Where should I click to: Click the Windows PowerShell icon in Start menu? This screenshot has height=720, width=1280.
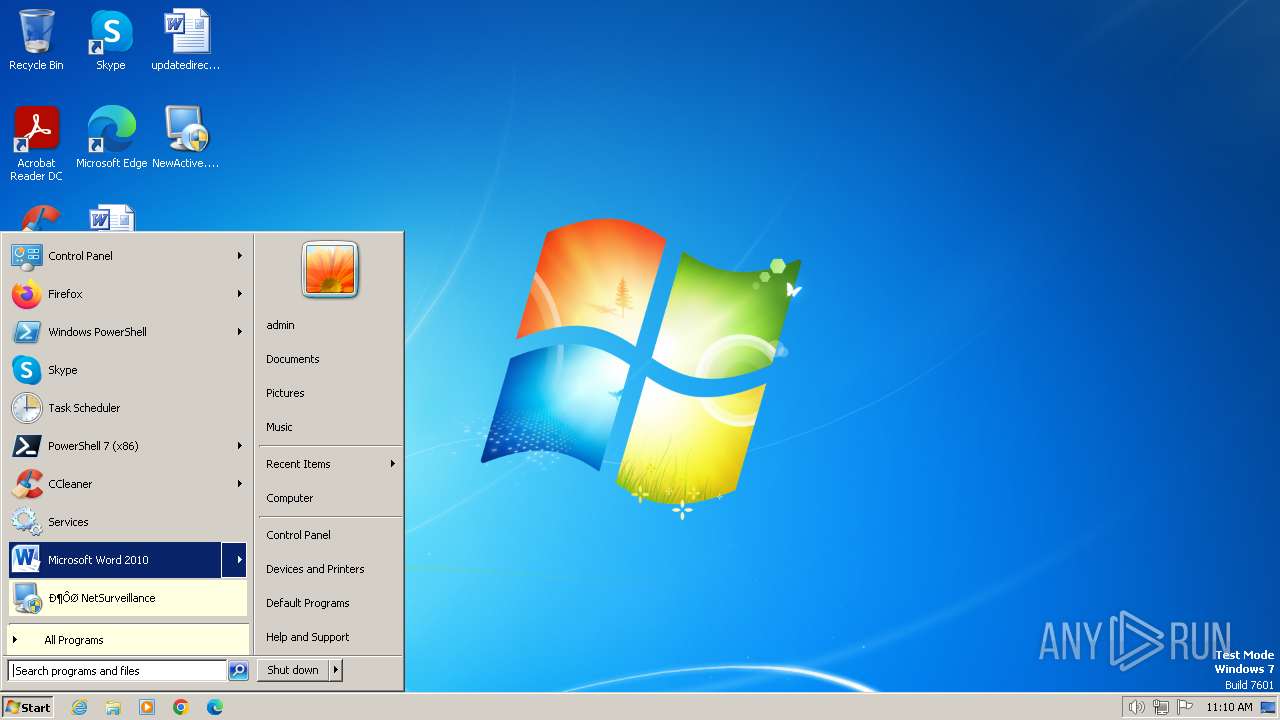pos(26,332)
